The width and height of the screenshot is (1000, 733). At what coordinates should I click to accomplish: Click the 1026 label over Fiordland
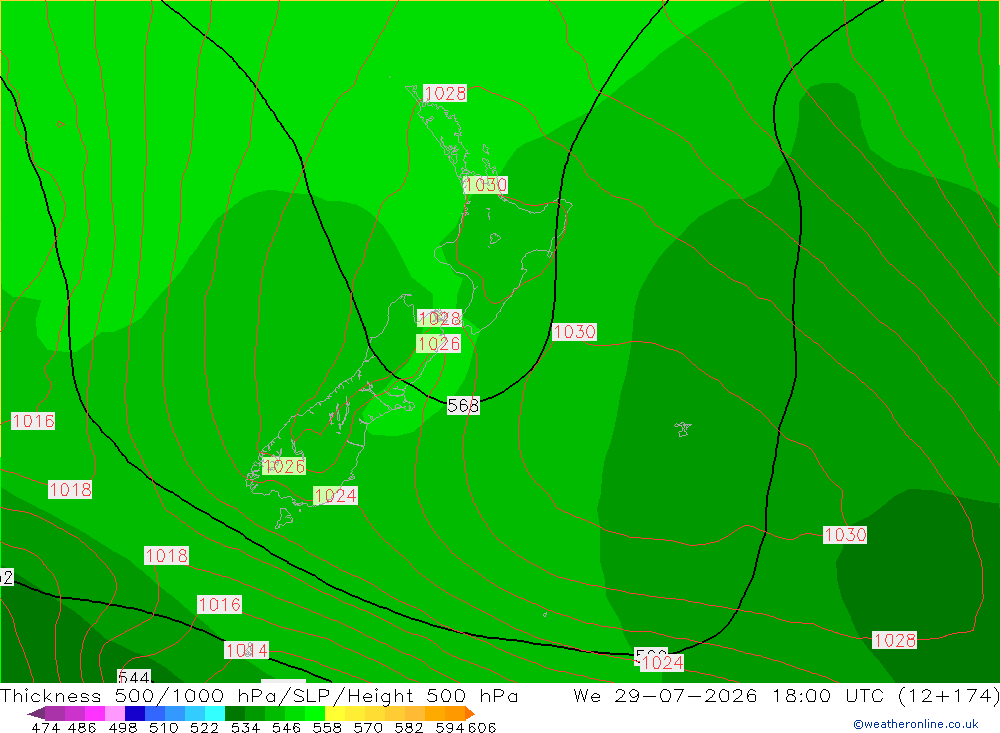tap(284, 466)
